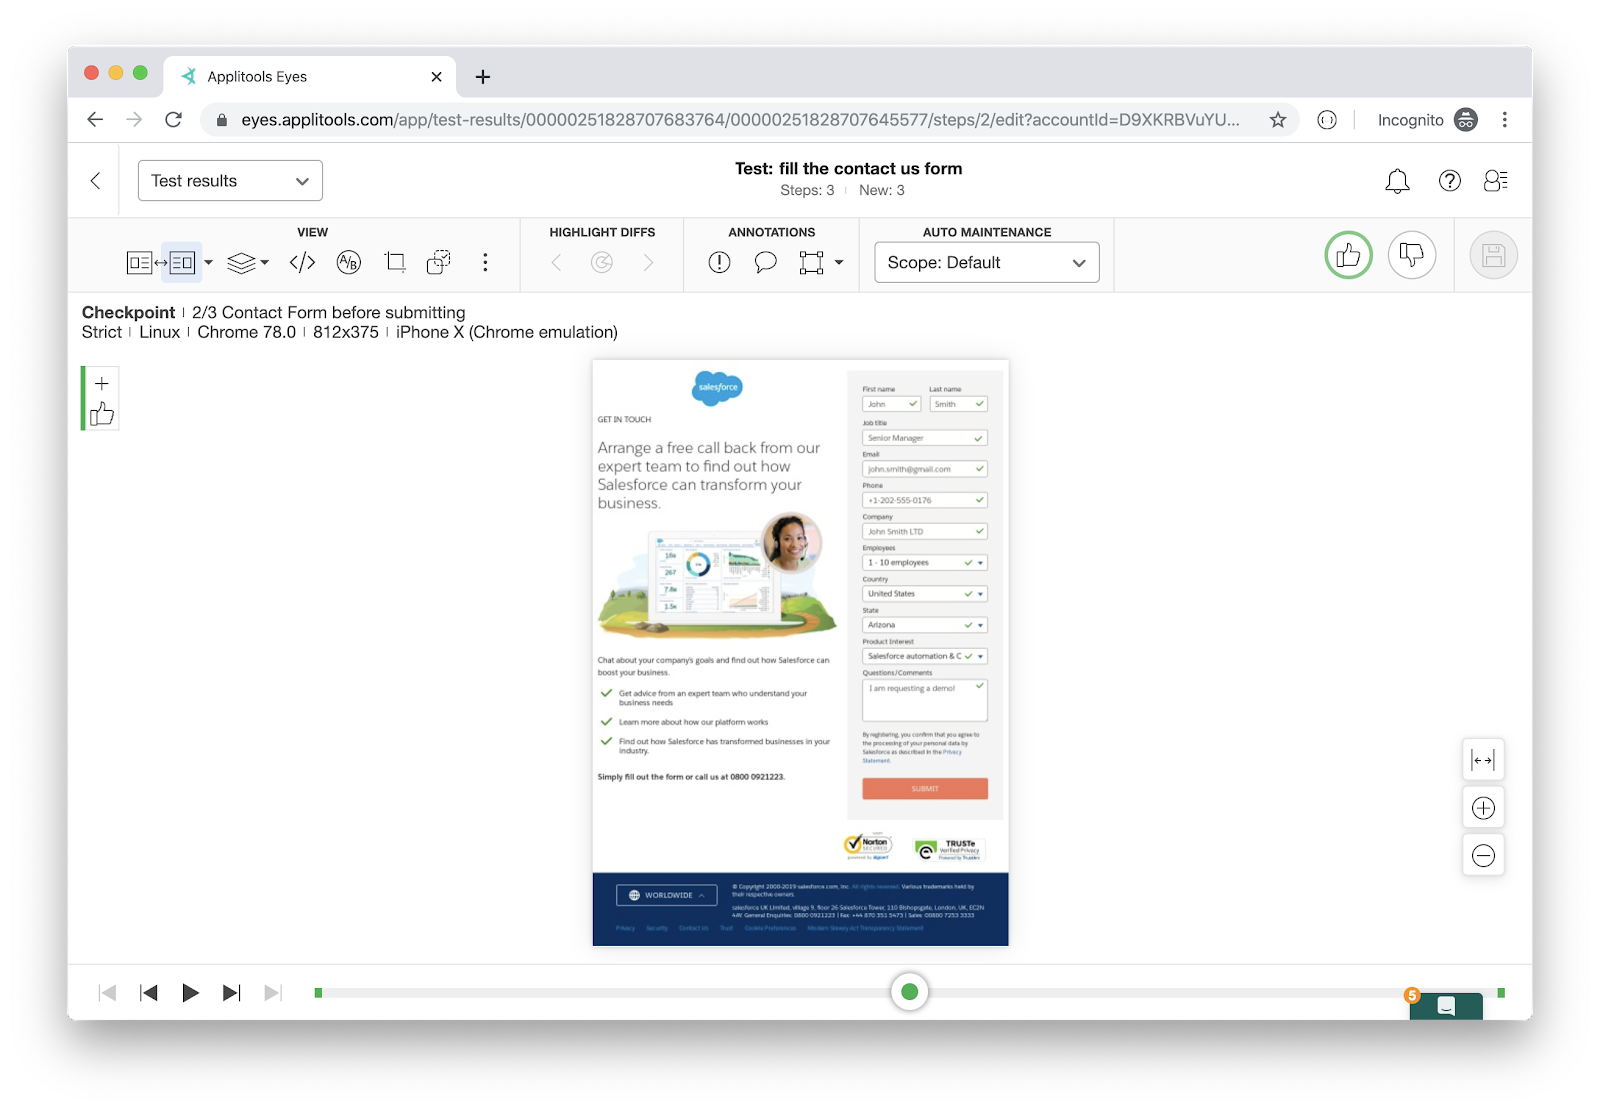Toggle baseline-only view mode
The width and height of the screenshot is (1600, 1110).
point(139,263)
